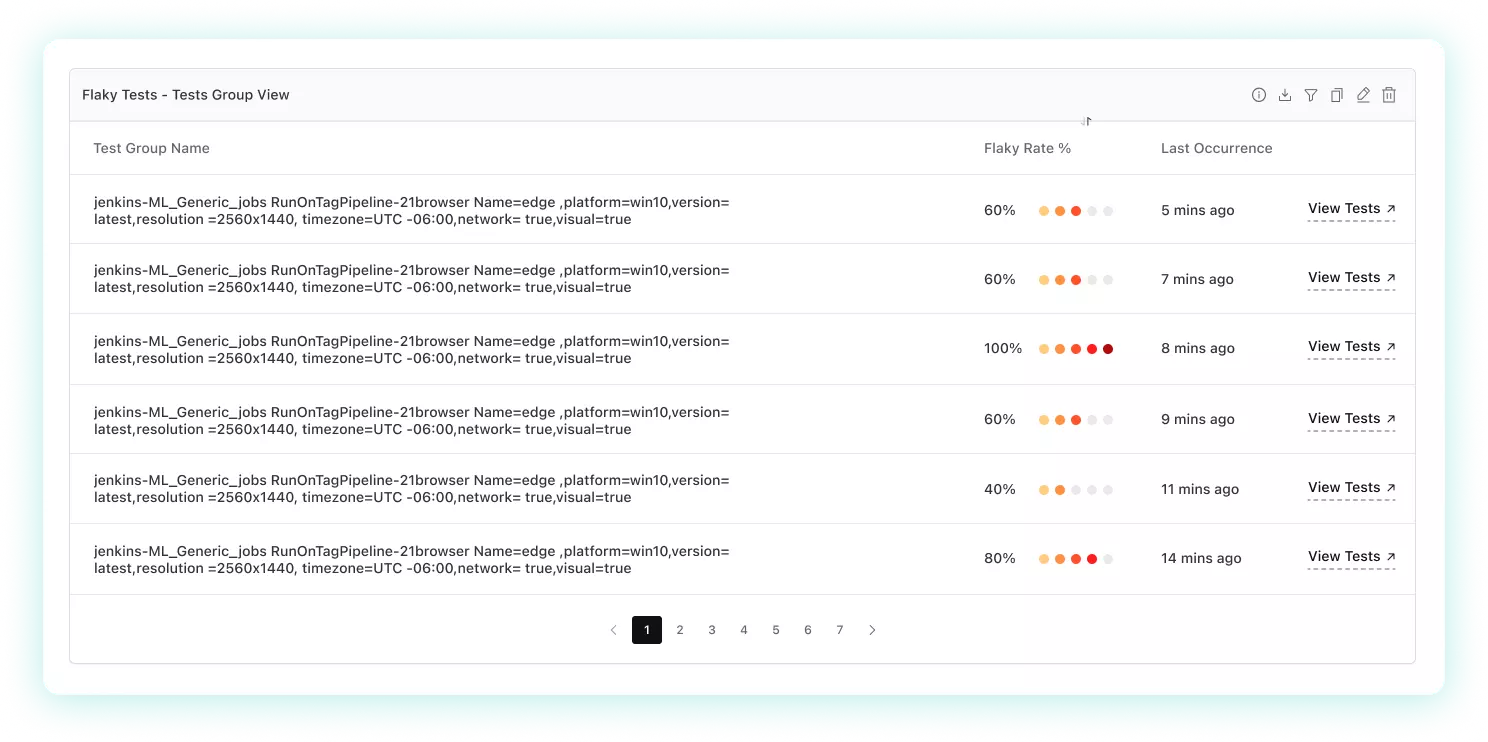Click the Last Occurrence column header
Image resolution: width=1488 pixels, height=742 pixels.
(1216, 148)
